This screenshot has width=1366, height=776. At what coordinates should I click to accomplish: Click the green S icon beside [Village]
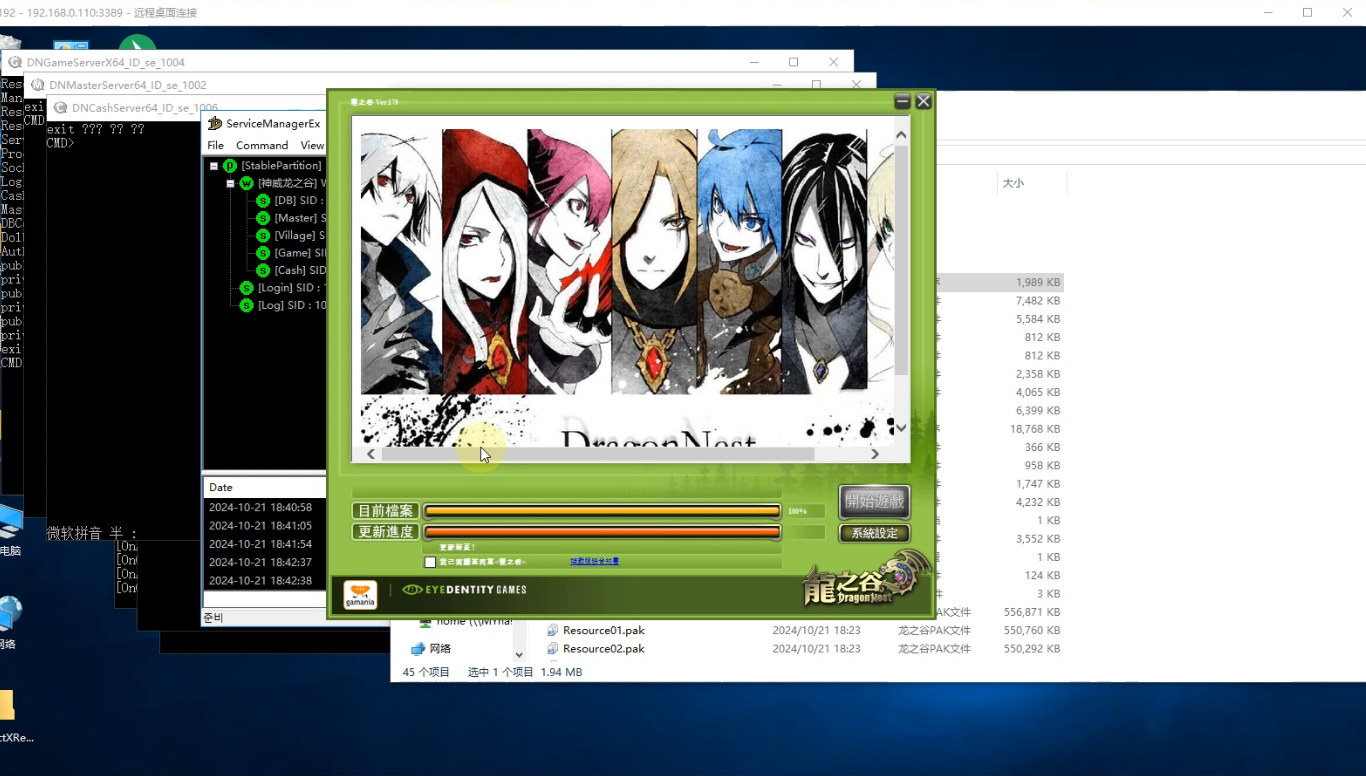[263, 236]
